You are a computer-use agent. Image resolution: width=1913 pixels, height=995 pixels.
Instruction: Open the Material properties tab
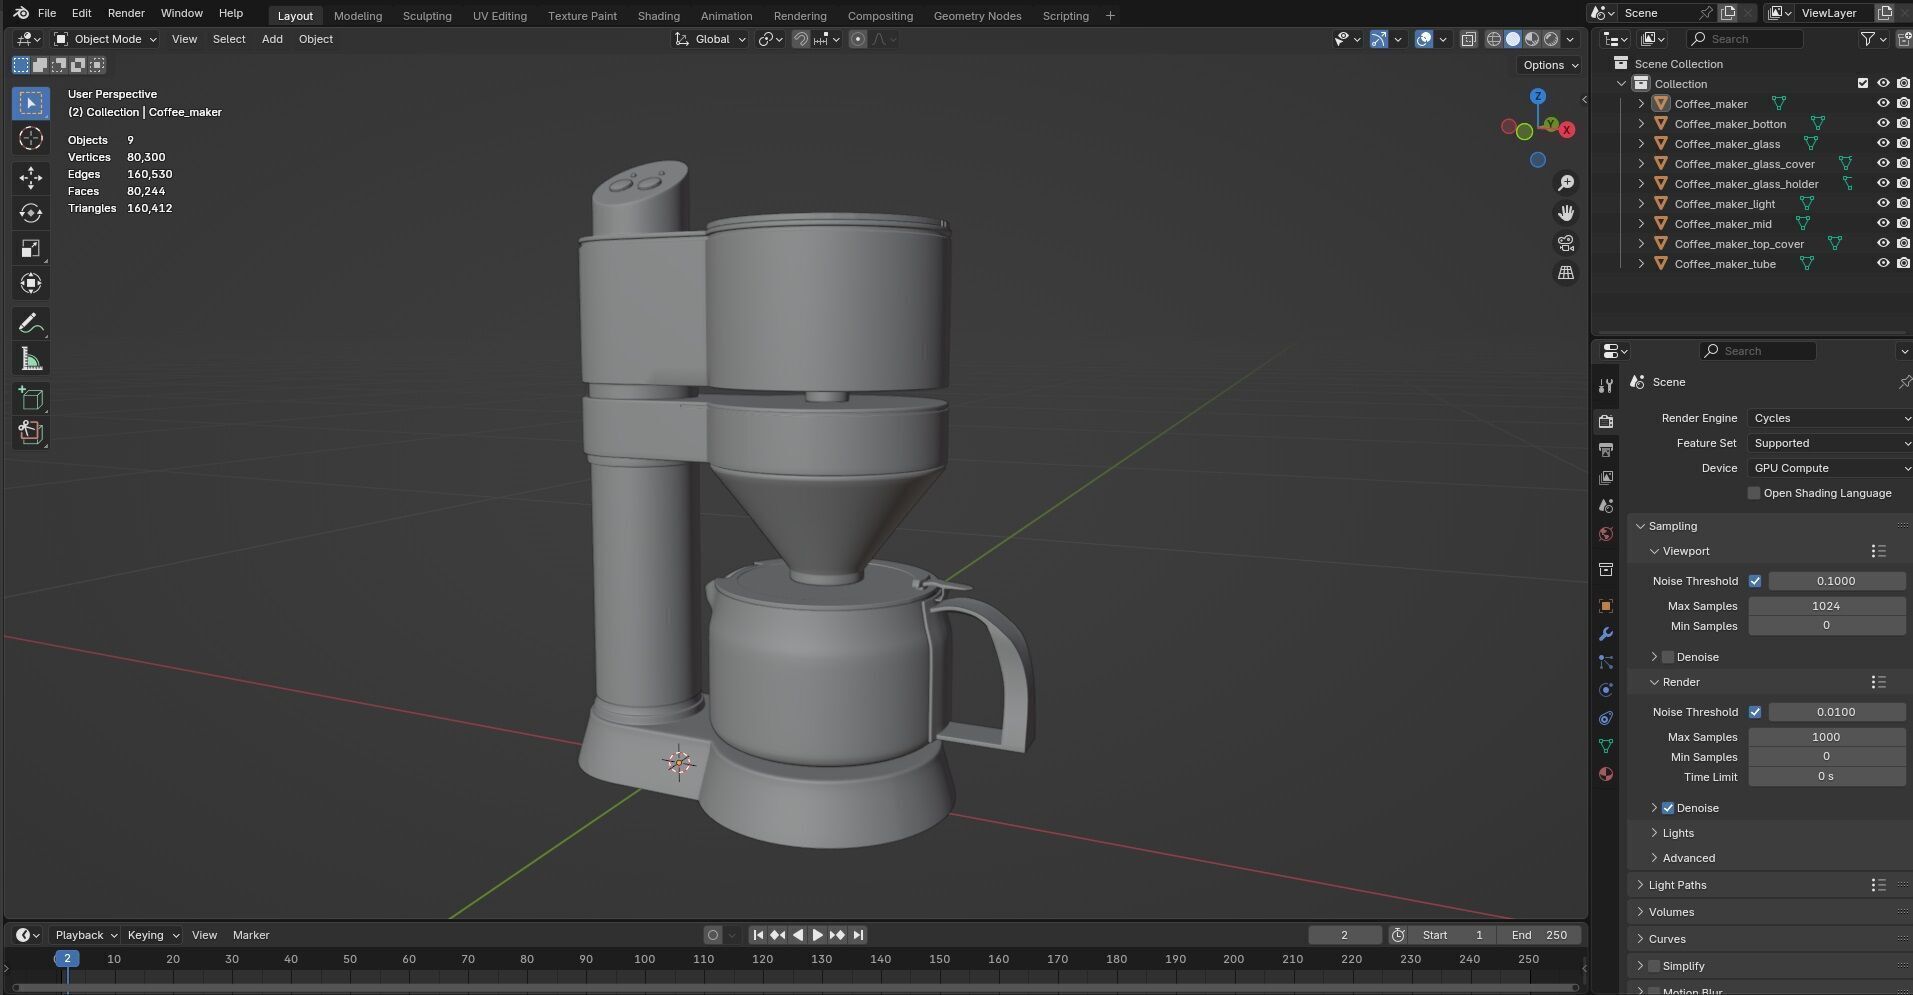1606,774
